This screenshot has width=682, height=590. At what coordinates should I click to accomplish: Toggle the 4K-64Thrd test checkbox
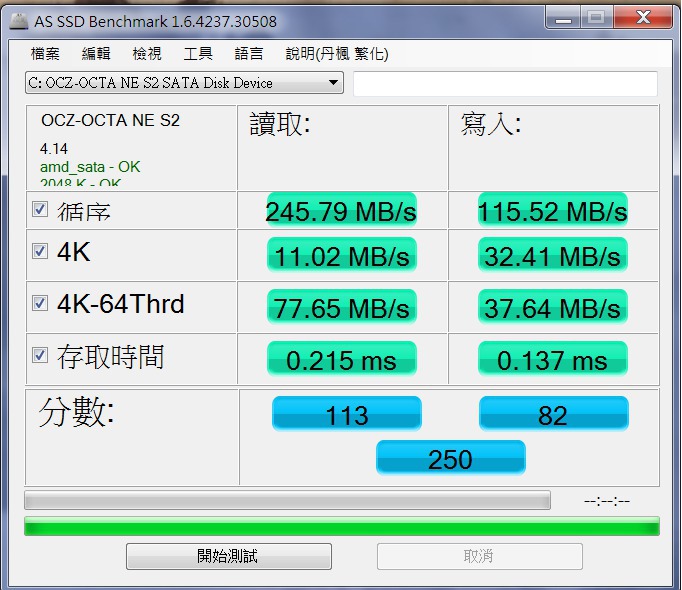(40, 303)
